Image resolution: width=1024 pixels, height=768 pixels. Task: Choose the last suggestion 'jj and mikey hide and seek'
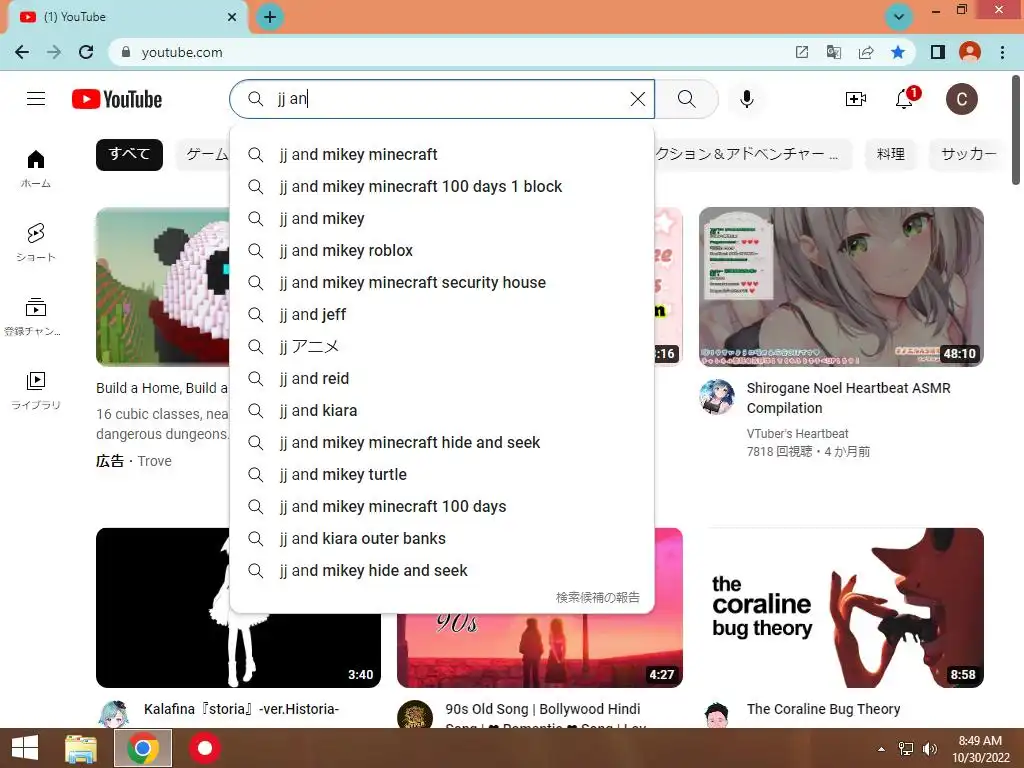pyautogui.click(x=442, y=570)
